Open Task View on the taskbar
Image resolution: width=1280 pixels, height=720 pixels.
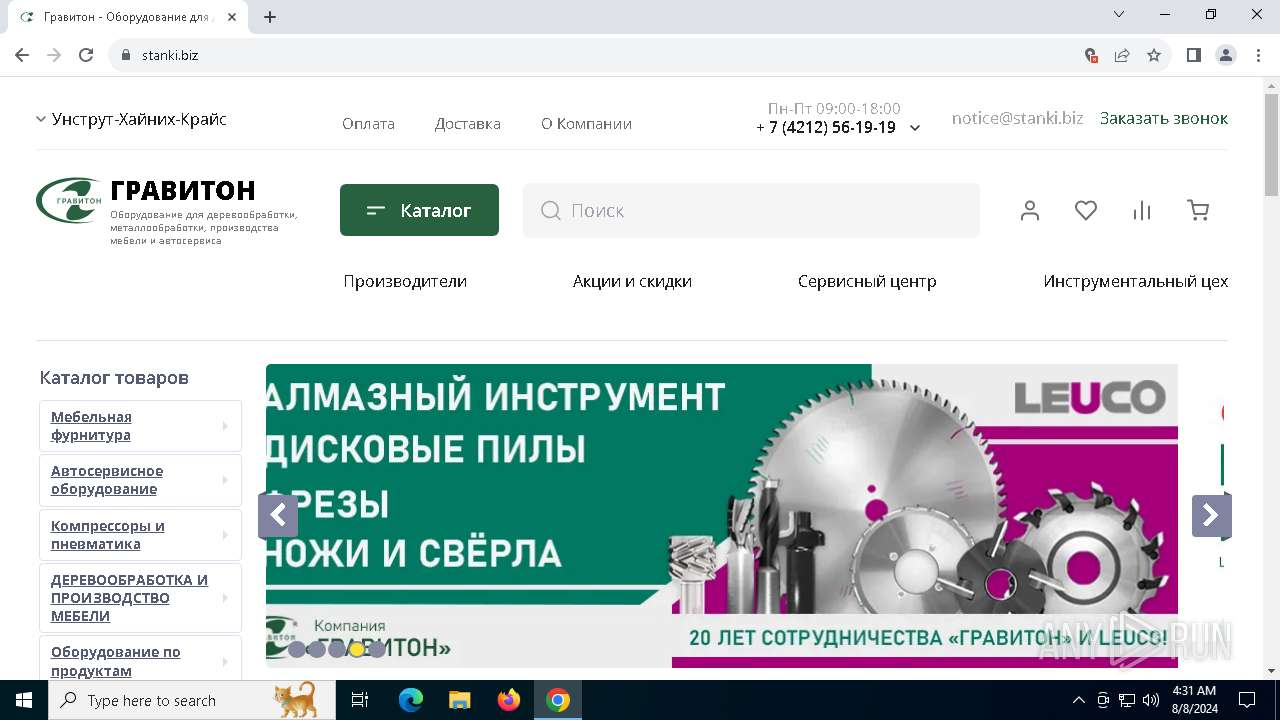pos(360,700)
